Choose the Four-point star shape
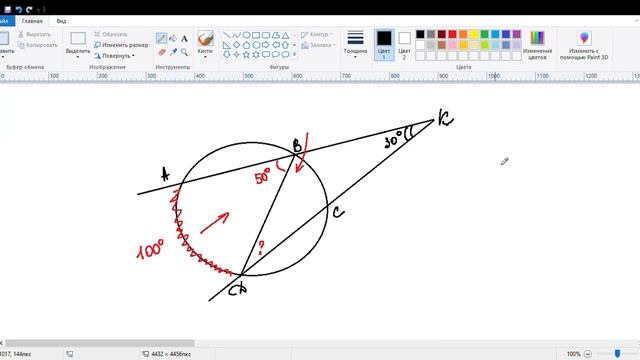 [x=236, y=54]
